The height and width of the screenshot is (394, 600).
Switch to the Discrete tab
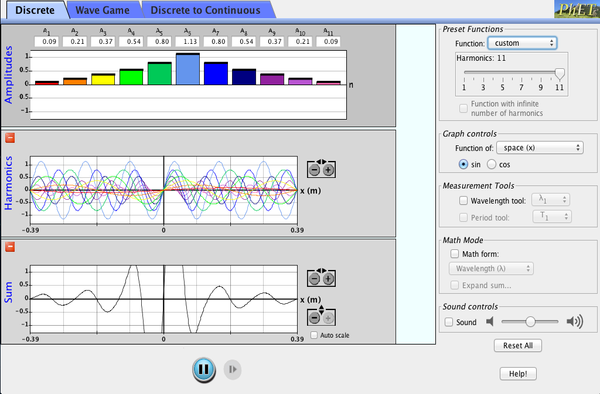(x=35, y=10)
